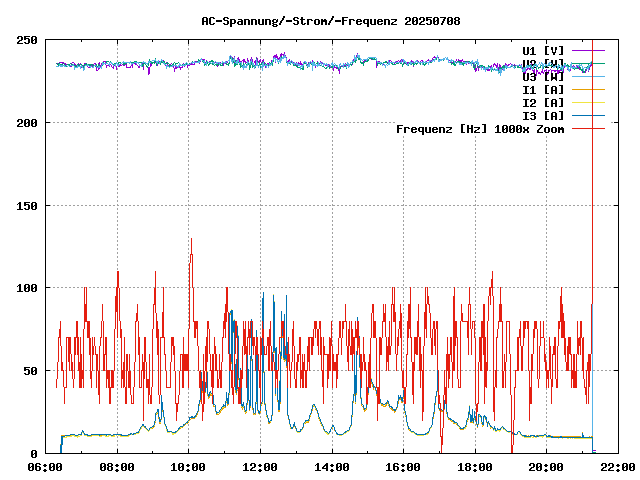The image size is (640, 480).
Task: Click the red line sample beside Frequenz legend
Action: [x=588, y=129]
